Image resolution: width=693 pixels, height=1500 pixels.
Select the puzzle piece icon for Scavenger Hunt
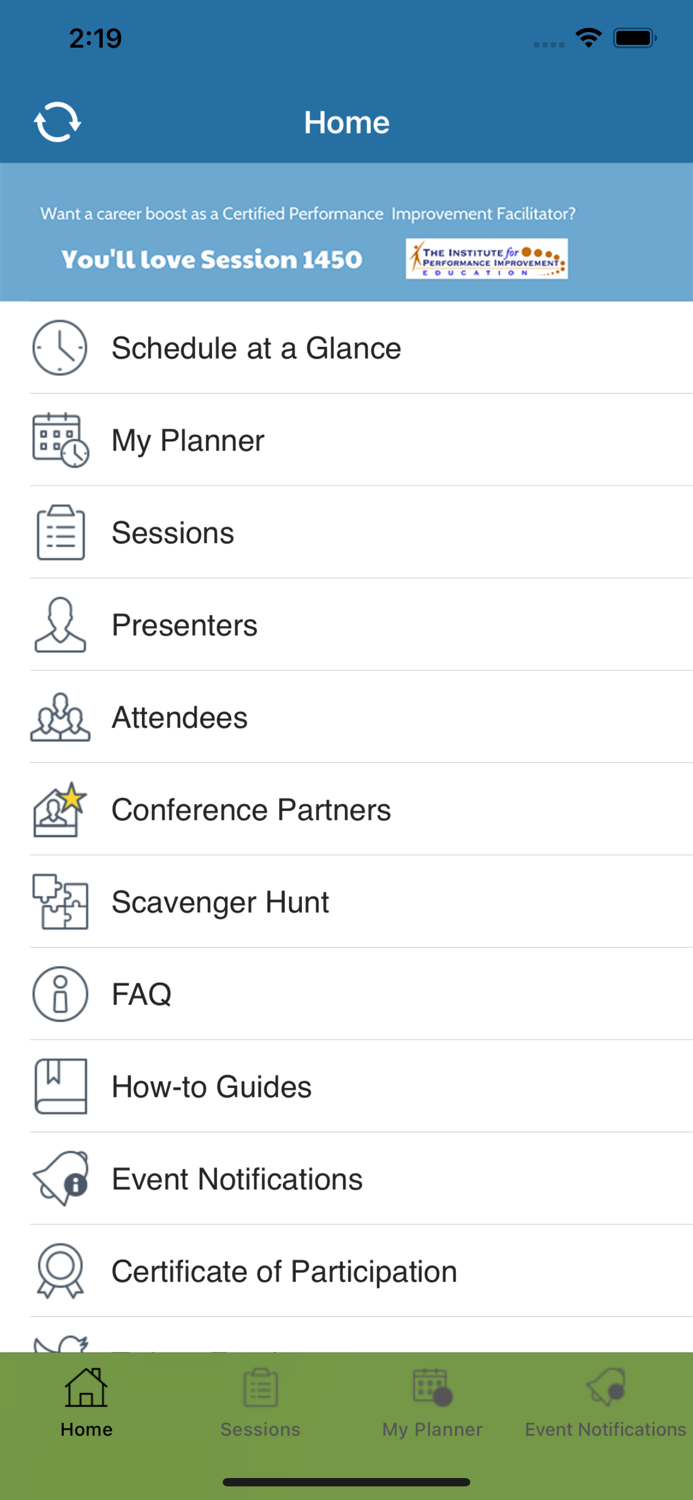pos(60,901)
